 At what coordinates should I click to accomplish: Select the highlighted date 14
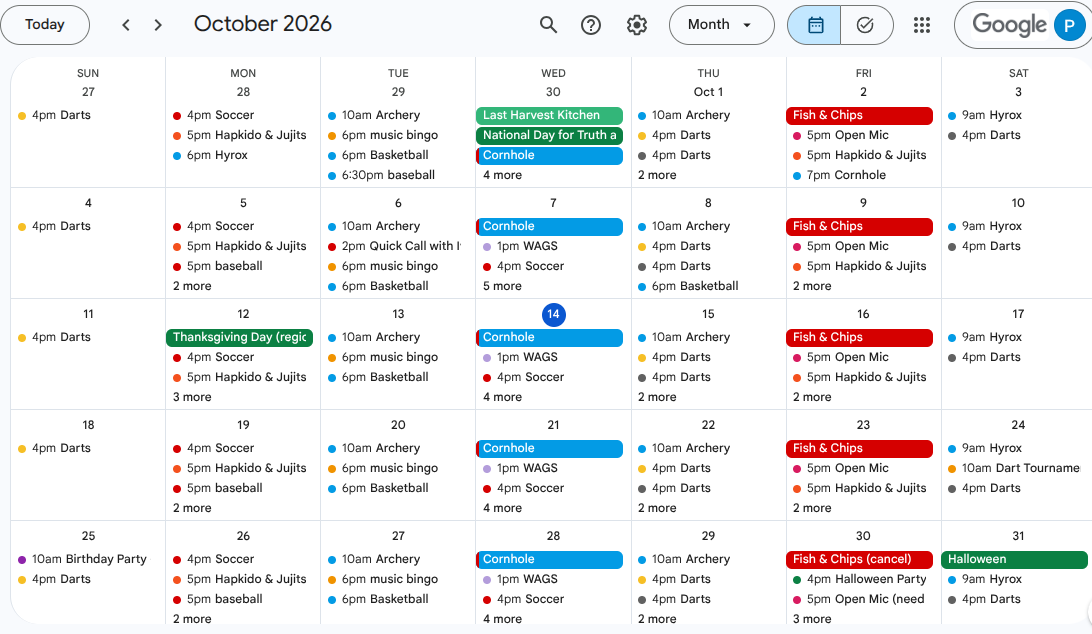553,314
